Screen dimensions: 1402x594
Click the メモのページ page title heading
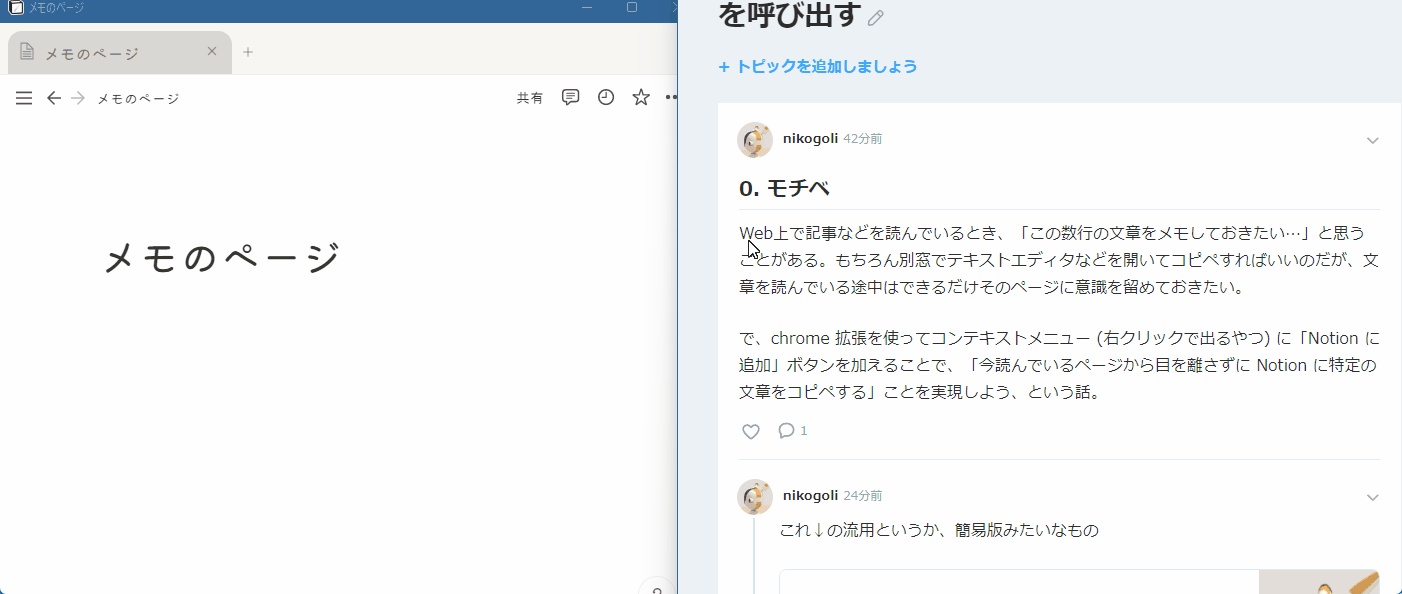point(222,259)
